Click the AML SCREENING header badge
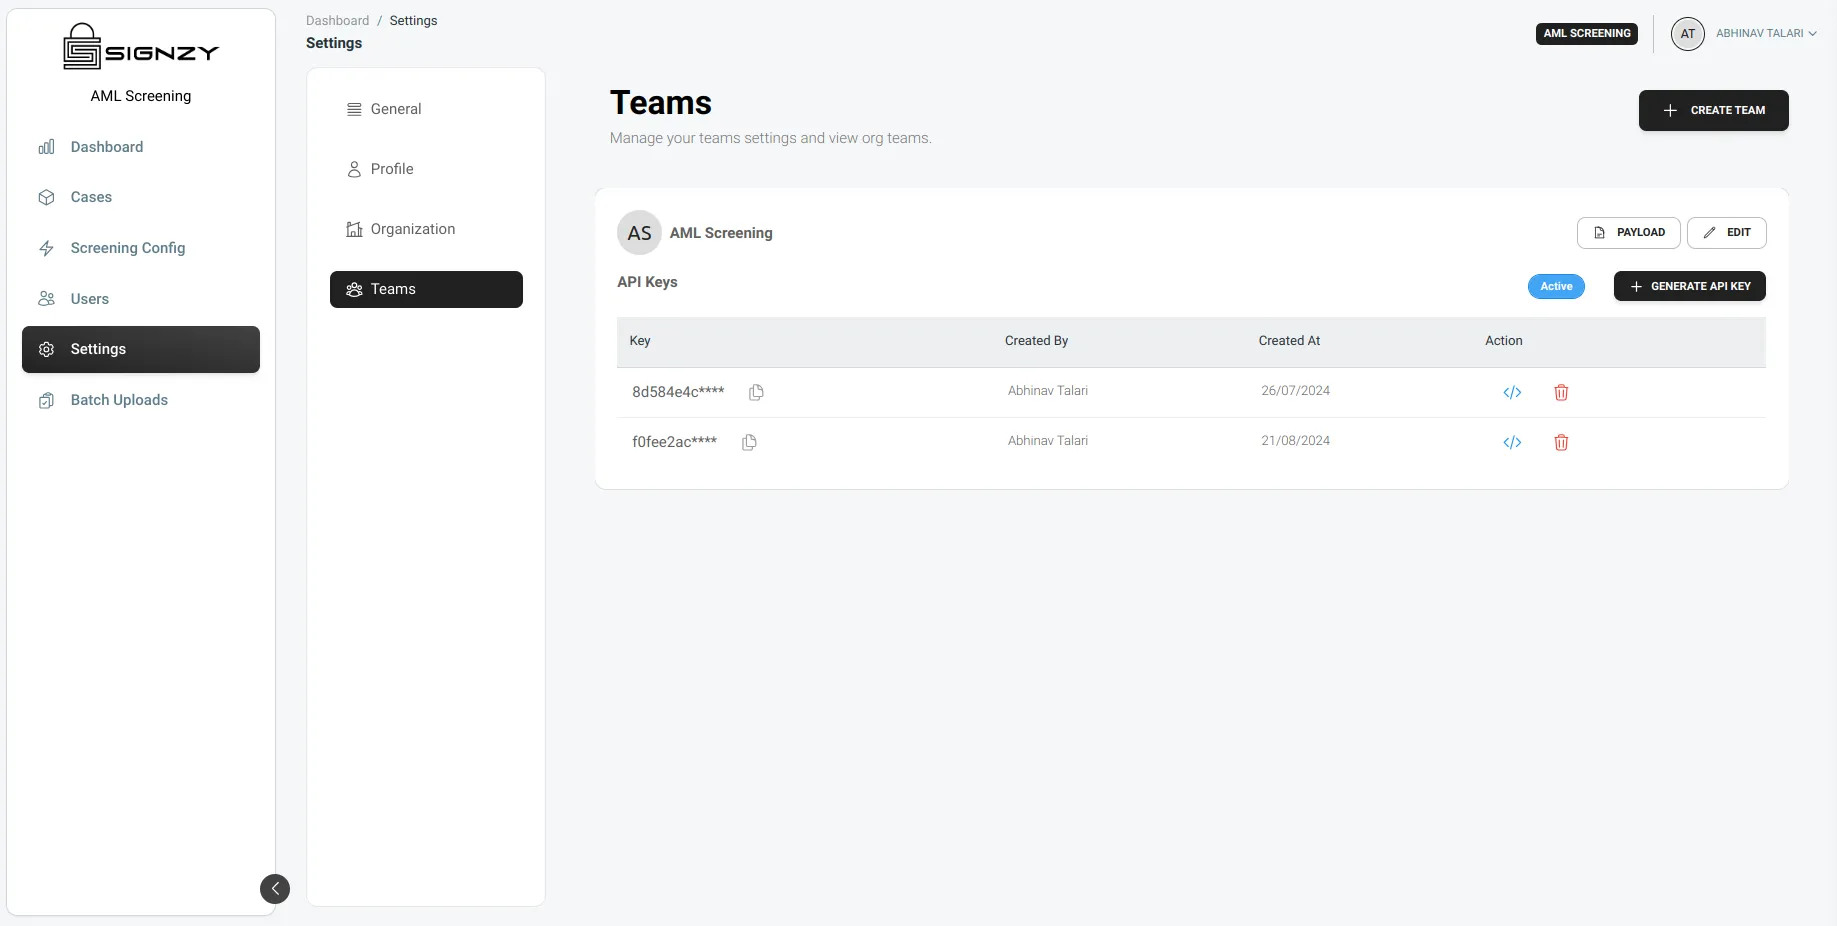 (1587, 33)
